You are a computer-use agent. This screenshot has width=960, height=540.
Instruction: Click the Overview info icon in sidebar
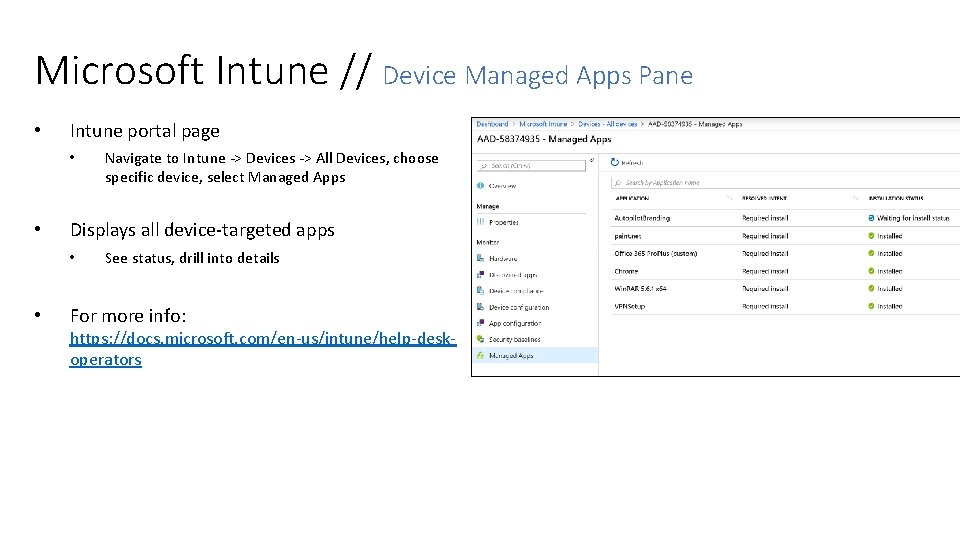pyautogui.click(x=481, y=186)
